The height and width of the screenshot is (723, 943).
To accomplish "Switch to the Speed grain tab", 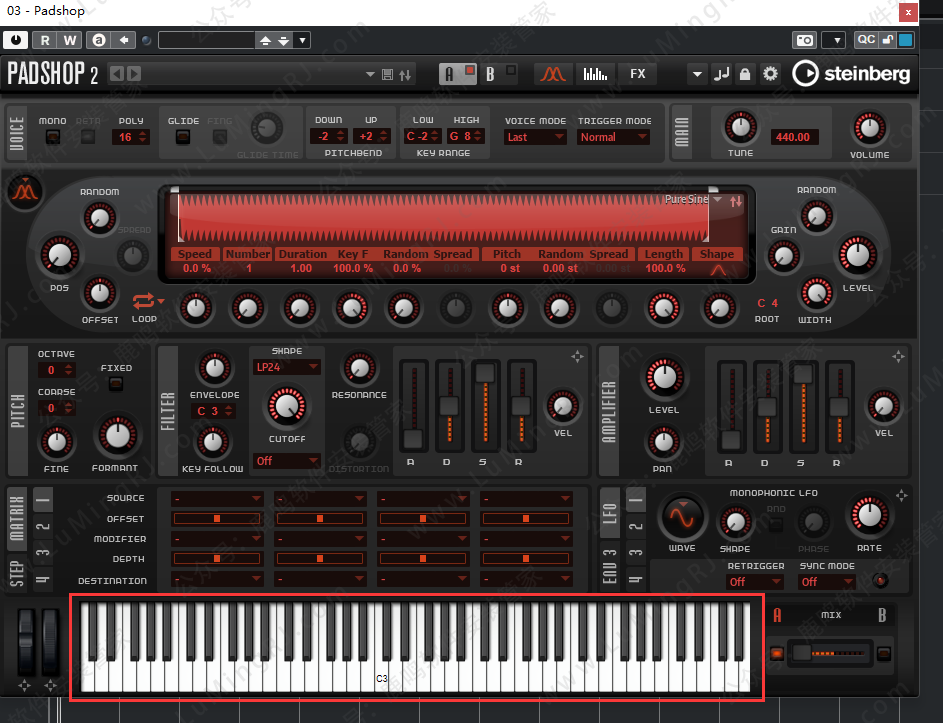I will [195, 254].
